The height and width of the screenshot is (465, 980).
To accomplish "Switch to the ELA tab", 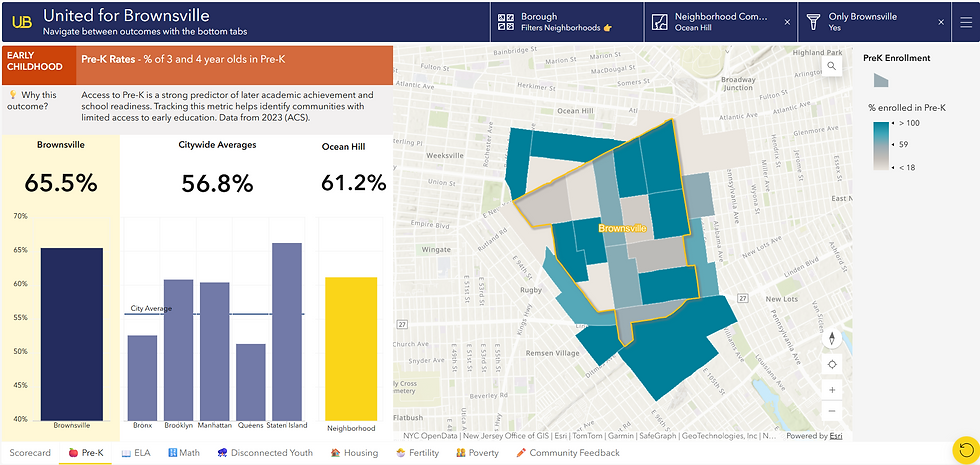I will click(x=136, y=452).
